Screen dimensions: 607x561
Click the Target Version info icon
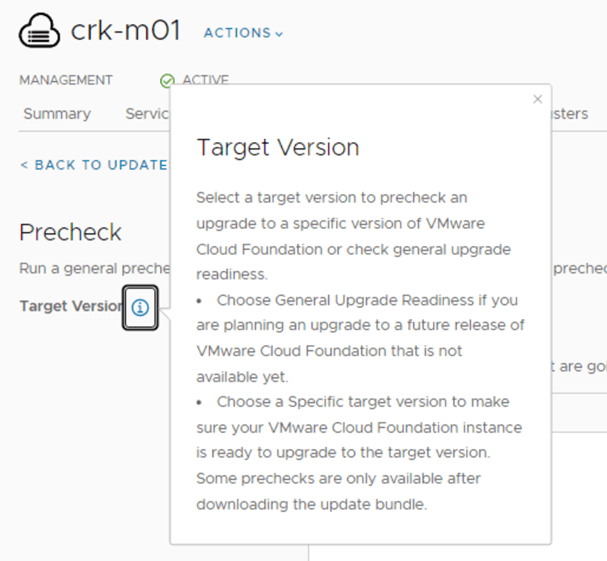click(140, 307)
